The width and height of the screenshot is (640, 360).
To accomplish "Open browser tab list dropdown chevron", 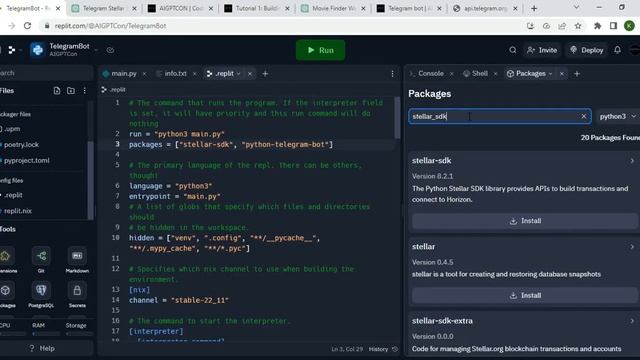I will coord(576,8).
